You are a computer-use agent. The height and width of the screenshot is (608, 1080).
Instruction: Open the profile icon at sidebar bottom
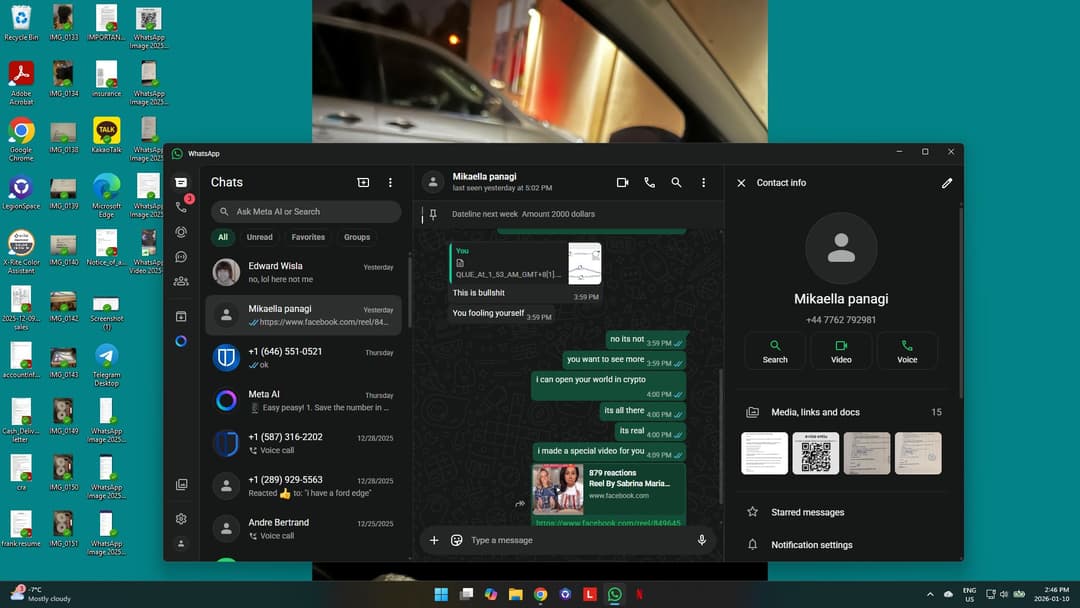point(181,544)
